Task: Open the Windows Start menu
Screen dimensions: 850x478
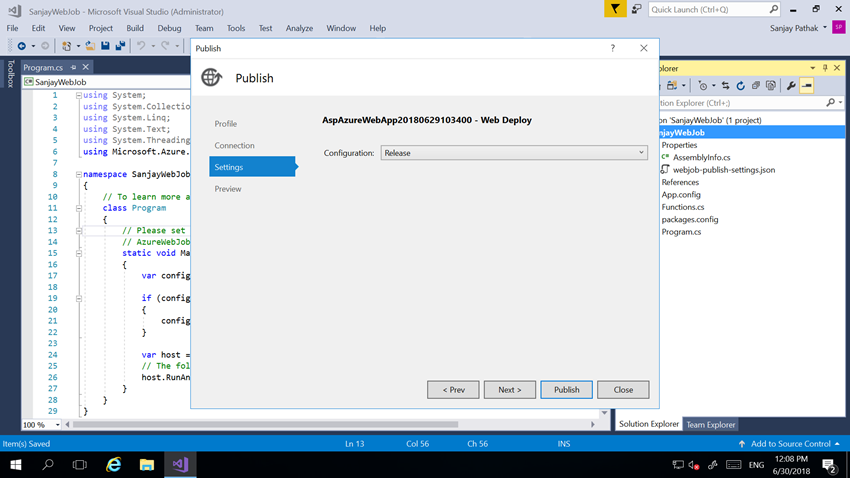Action: pyautogui.click(x=16, y=464)
